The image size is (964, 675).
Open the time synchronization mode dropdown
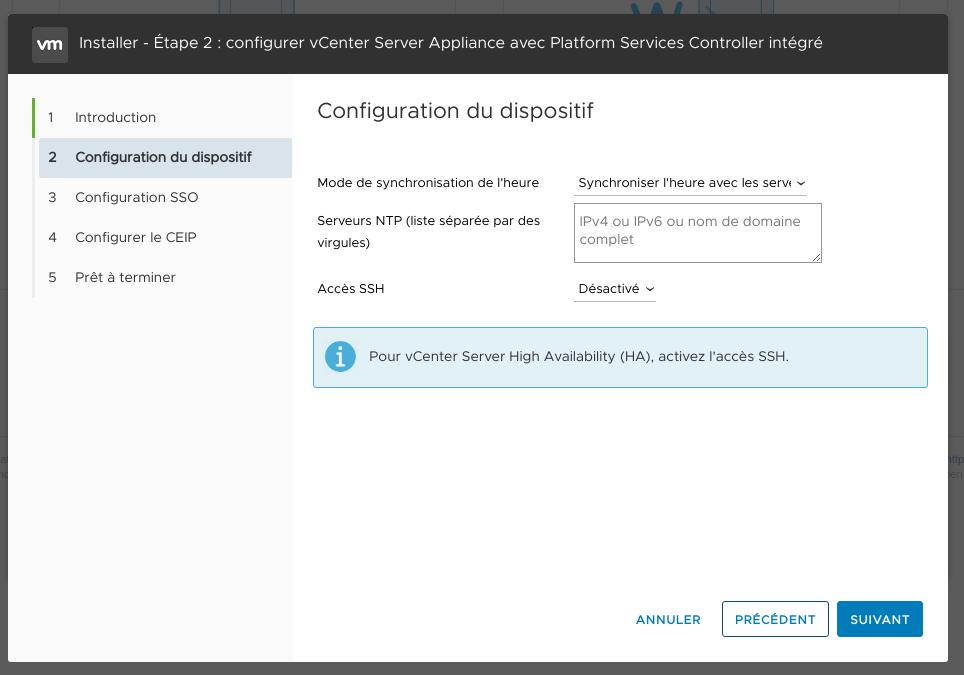coord(690,183)
